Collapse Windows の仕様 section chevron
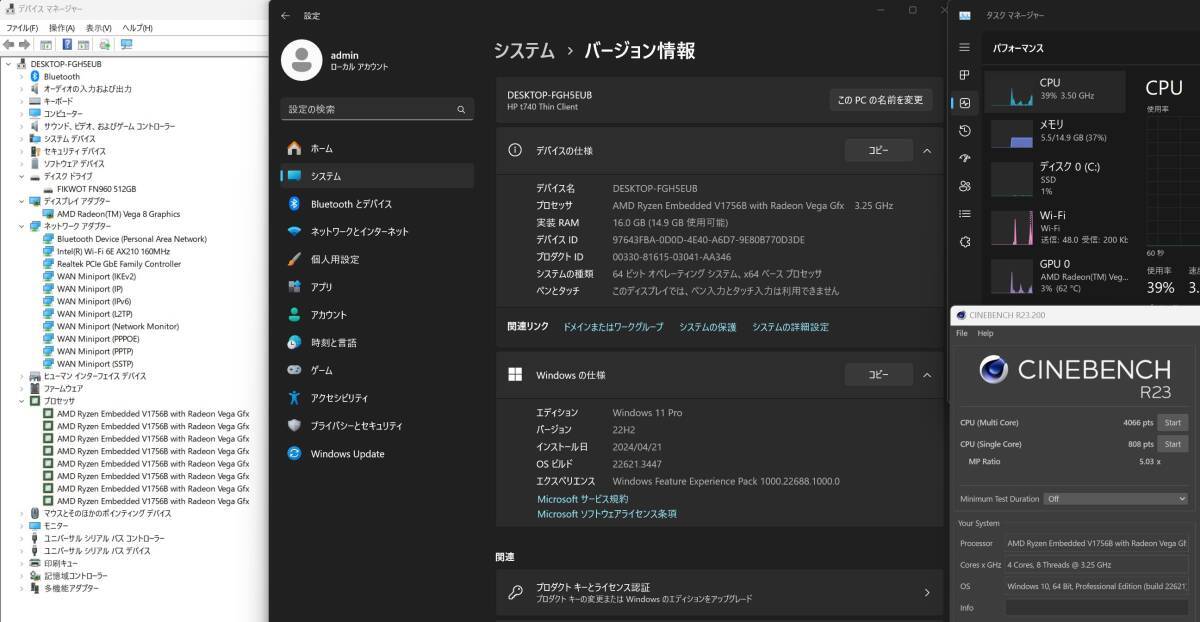 pyautogui.click(x=927, y=375)
